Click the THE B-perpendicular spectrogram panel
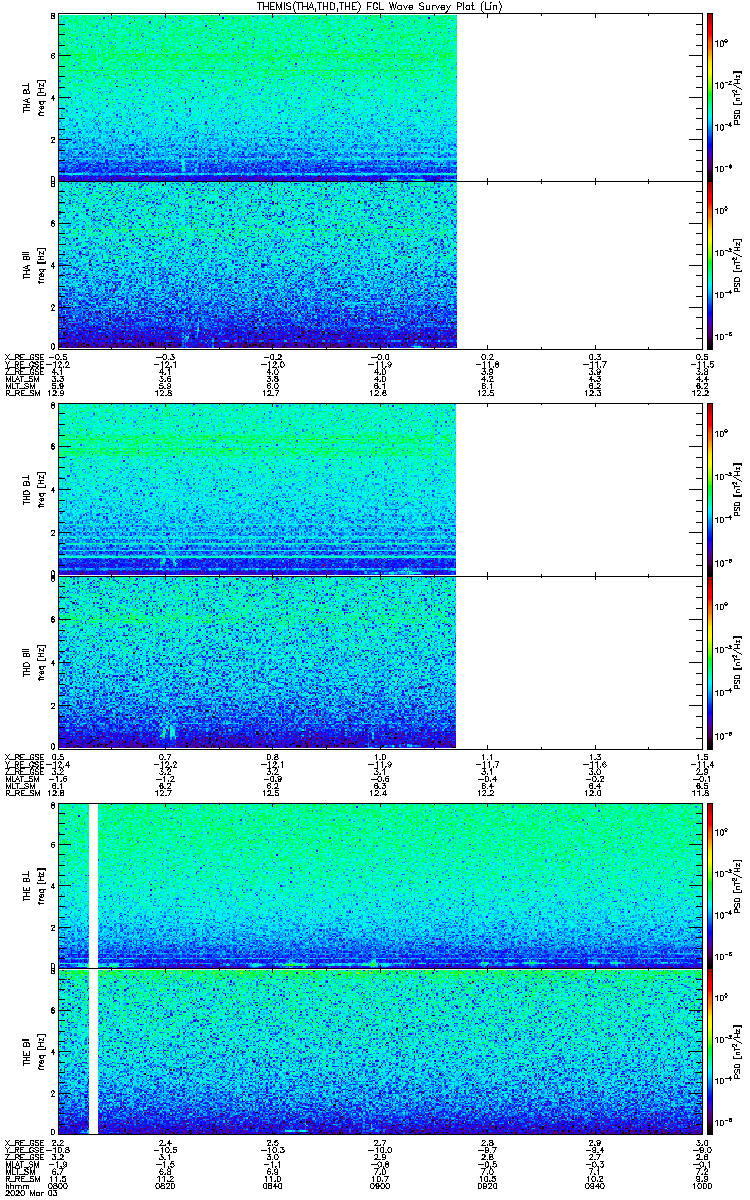The height and width of the screenshot is (1200, 750). tap(381, 886)
